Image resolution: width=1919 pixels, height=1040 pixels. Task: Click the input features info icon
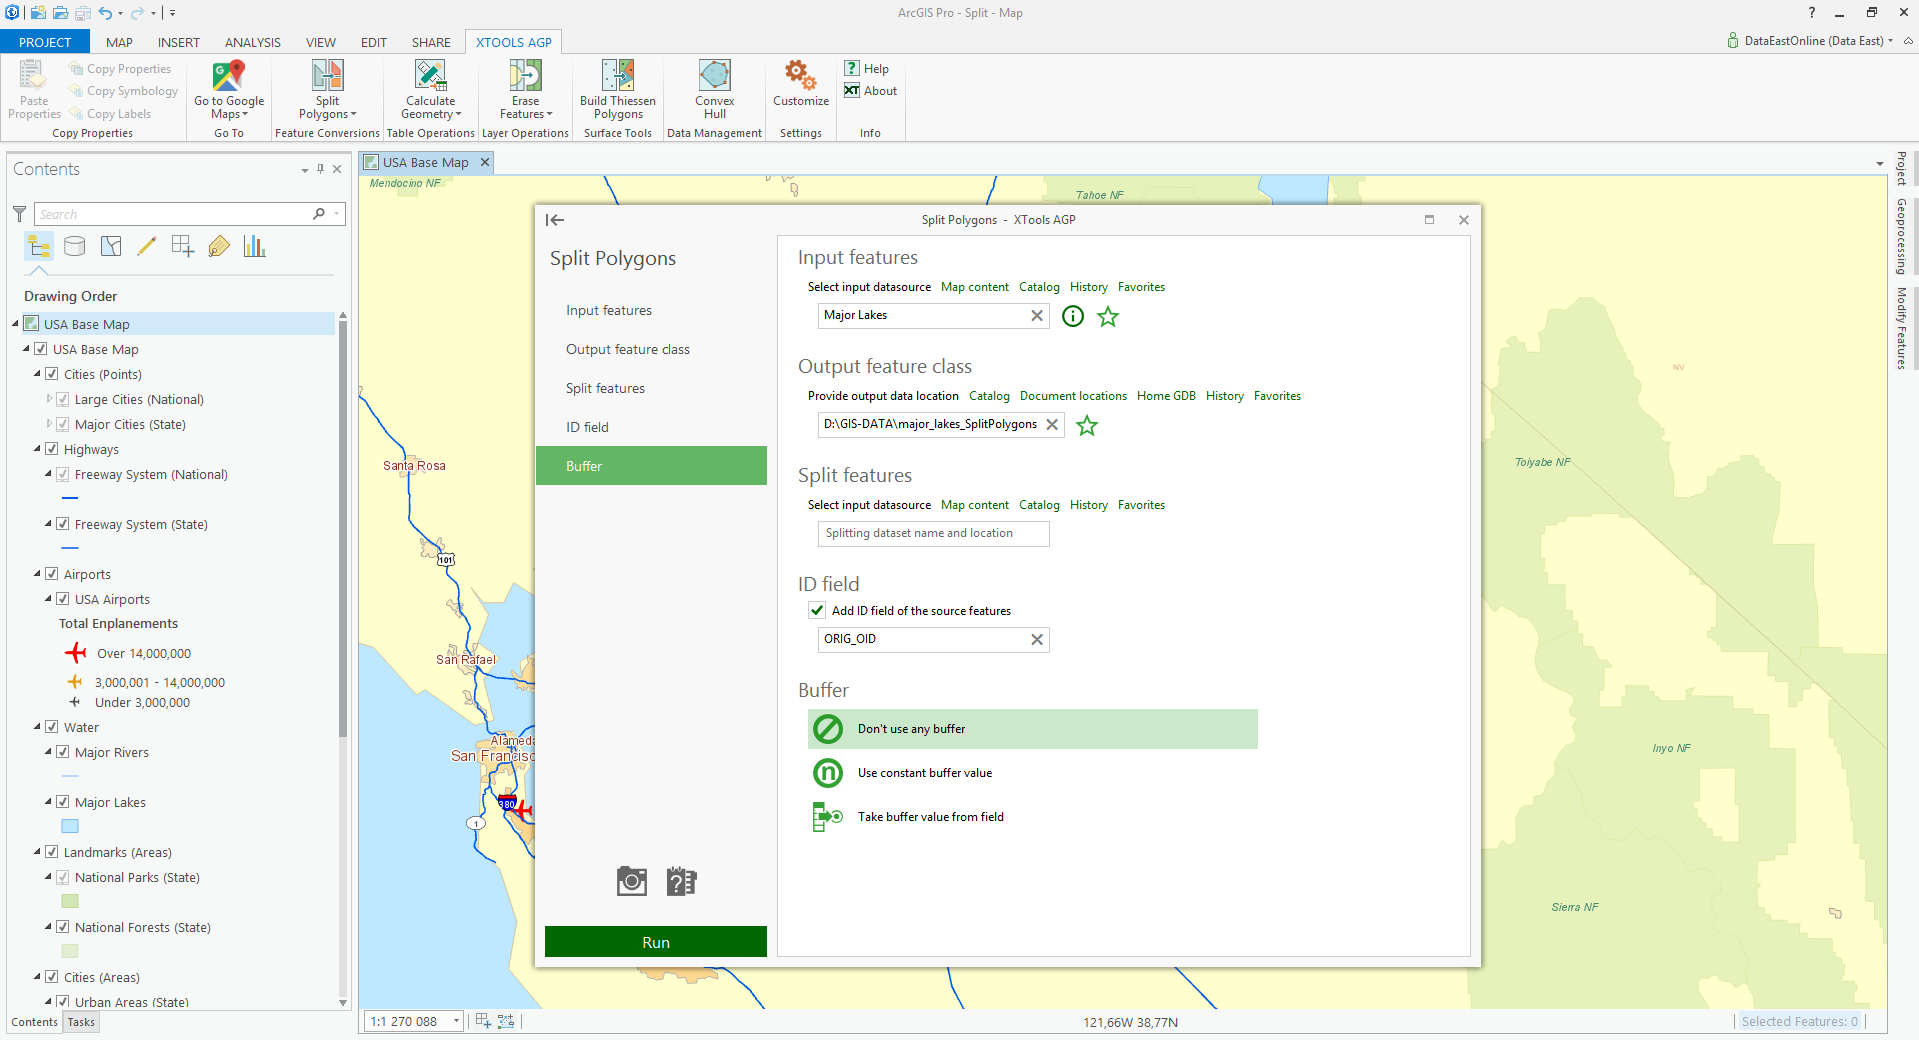1072,316
